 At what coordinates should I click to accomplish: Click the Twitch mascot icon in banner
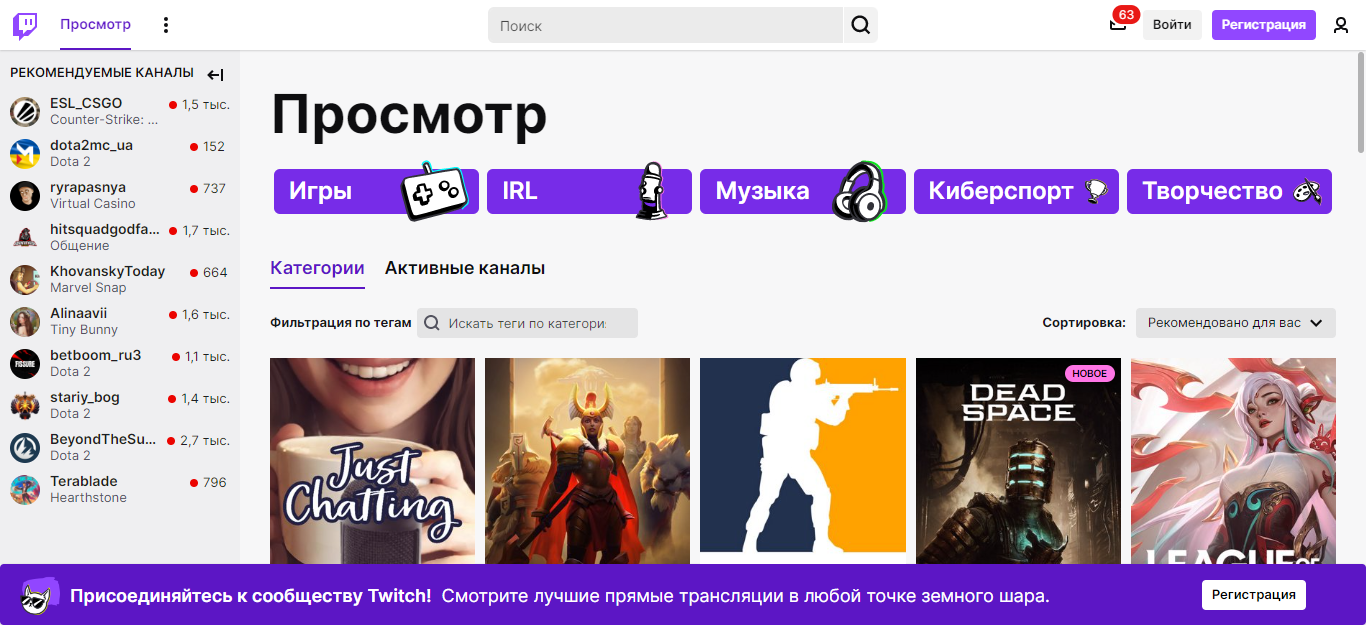coord(39,597)
